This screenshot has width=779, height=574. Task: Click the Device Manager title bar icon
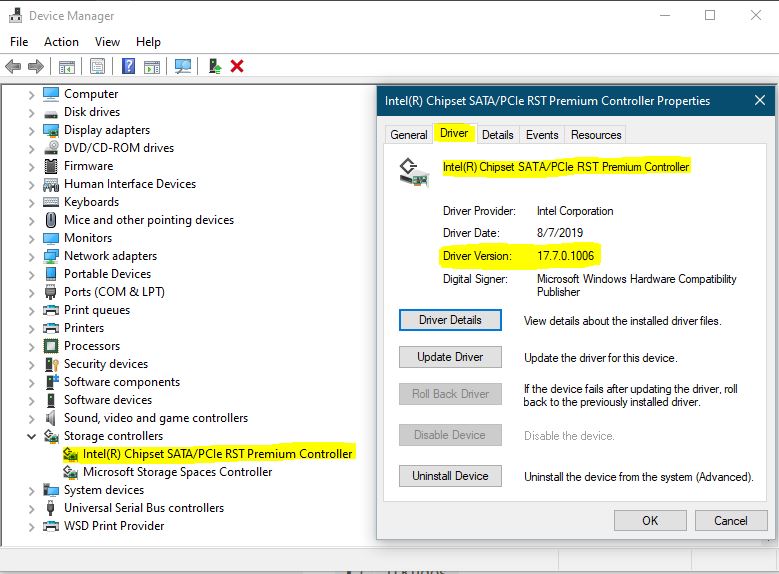[15, 15]
